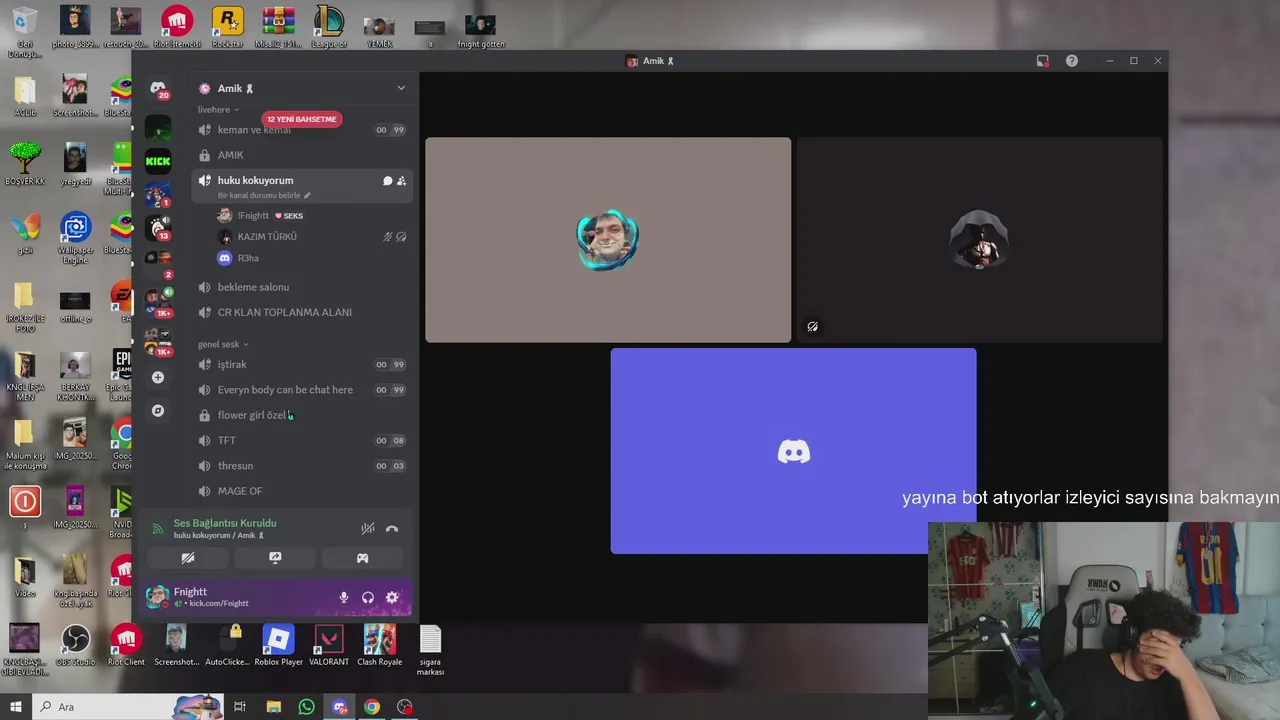Open OBS Studio desktop shortcut
The image size is (1280, 720).
(x=75, y=645)
